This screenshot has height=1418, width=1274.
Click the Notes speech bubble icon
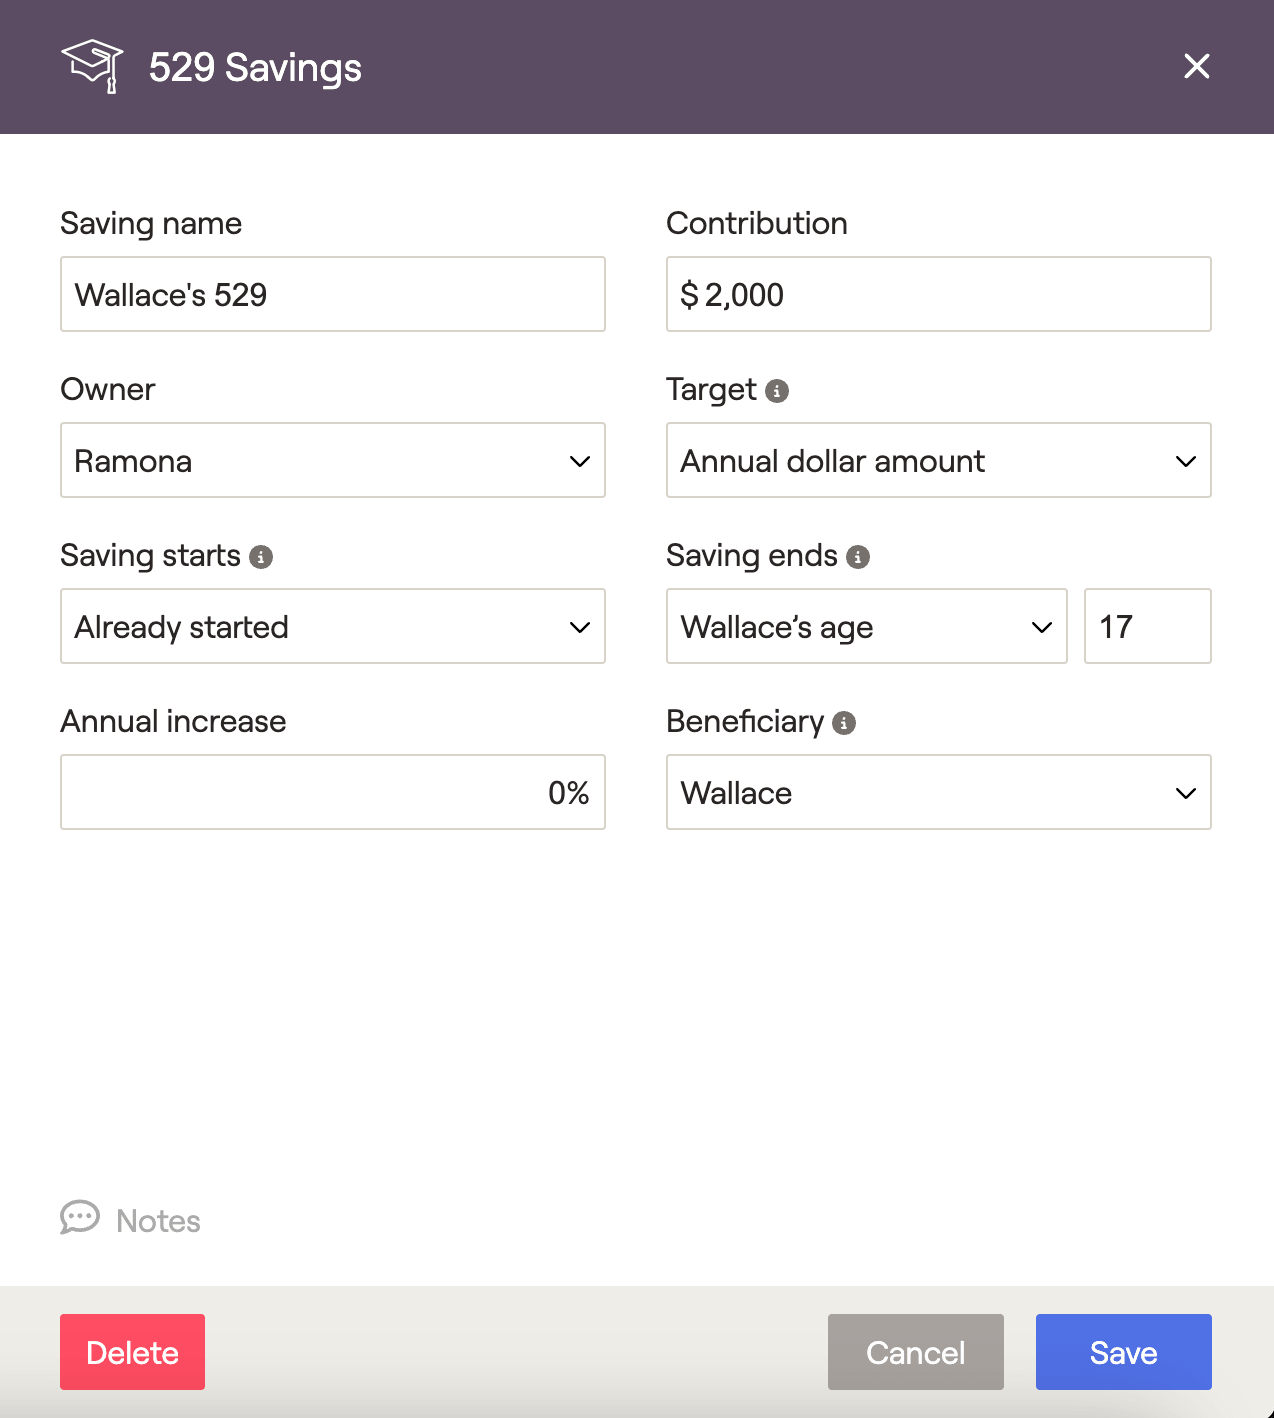pos(80,1218)
